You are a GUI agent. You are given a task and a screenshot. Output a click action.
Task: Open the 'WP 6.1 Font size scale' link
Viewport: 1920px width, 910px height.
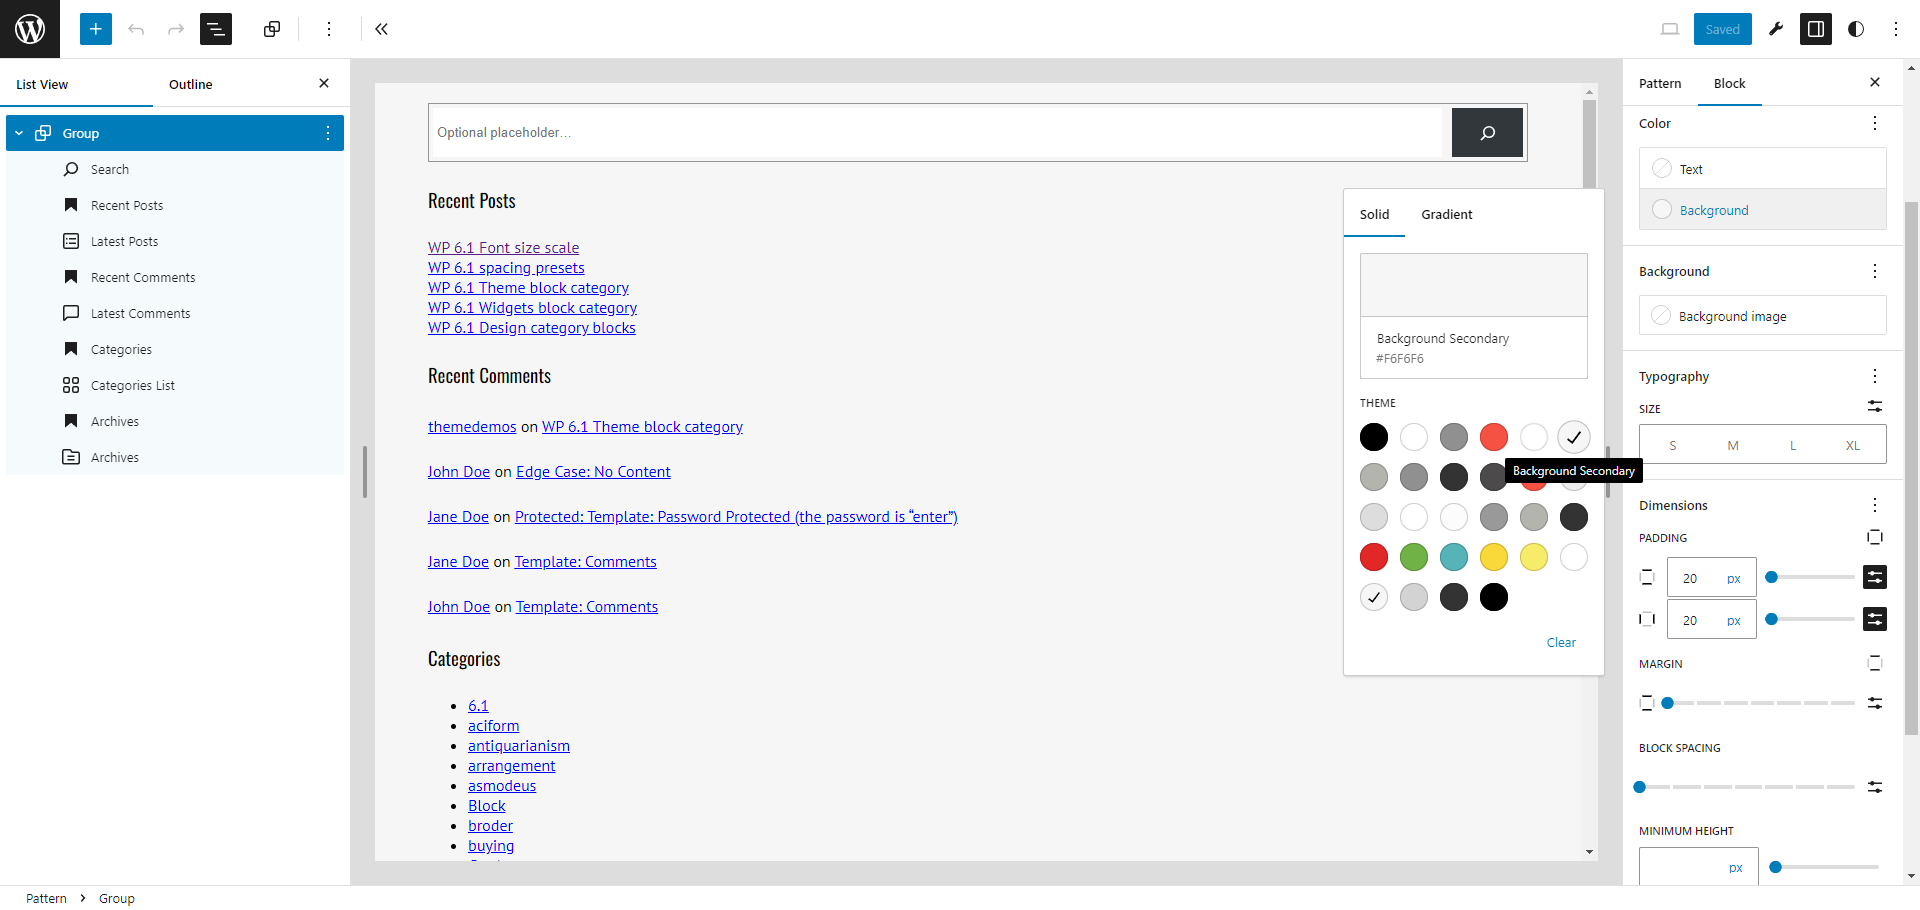(x=503, y=248)
